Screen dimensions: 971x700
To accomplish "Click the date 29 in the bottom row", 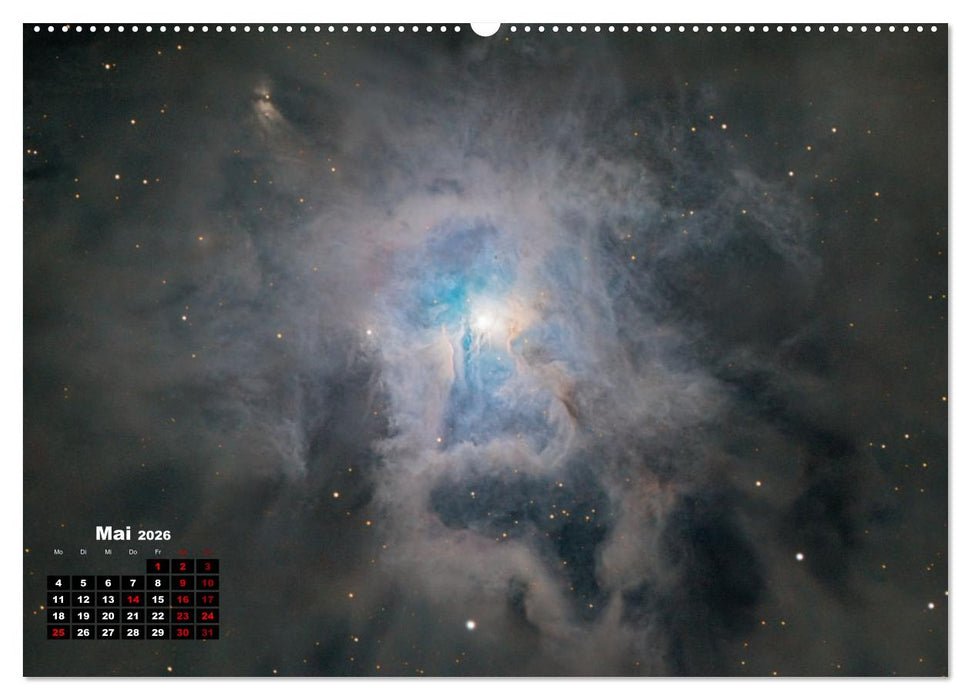I will click(157, 632).
